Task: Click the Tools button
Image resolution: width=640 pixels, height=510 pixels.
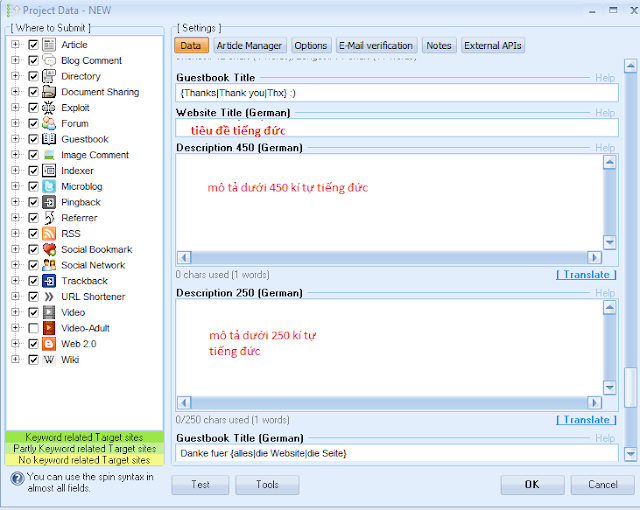Action: coord(267,485)
